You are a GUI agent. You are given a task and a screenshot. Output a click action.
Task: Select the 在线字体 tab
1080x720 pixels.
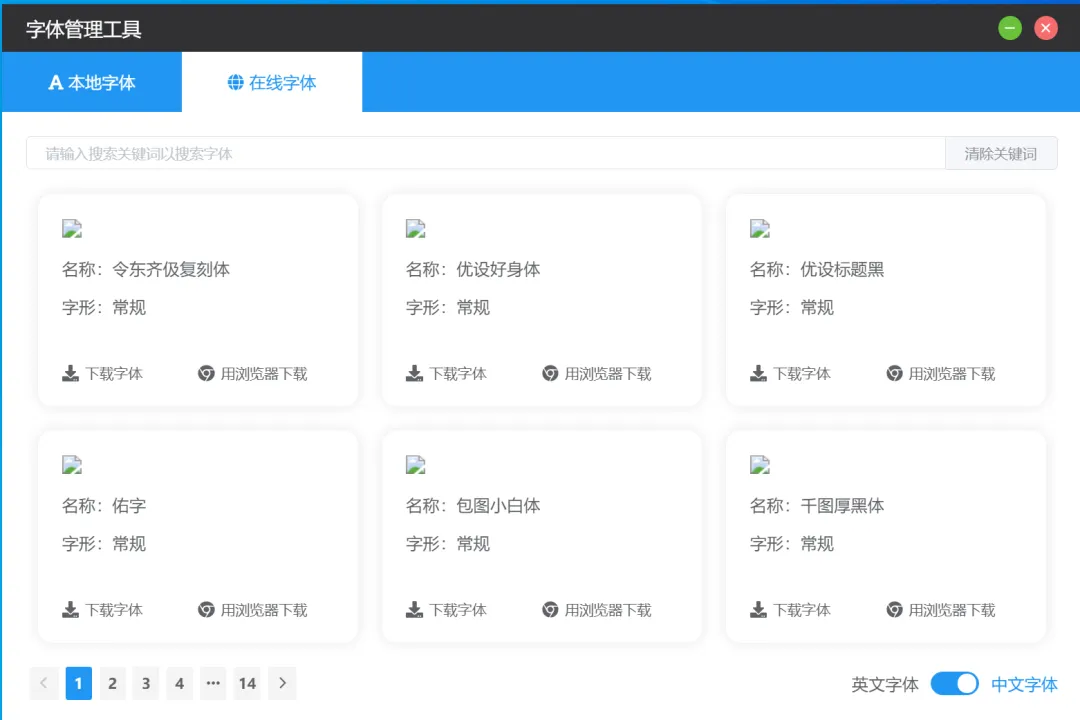click(272, 82)
